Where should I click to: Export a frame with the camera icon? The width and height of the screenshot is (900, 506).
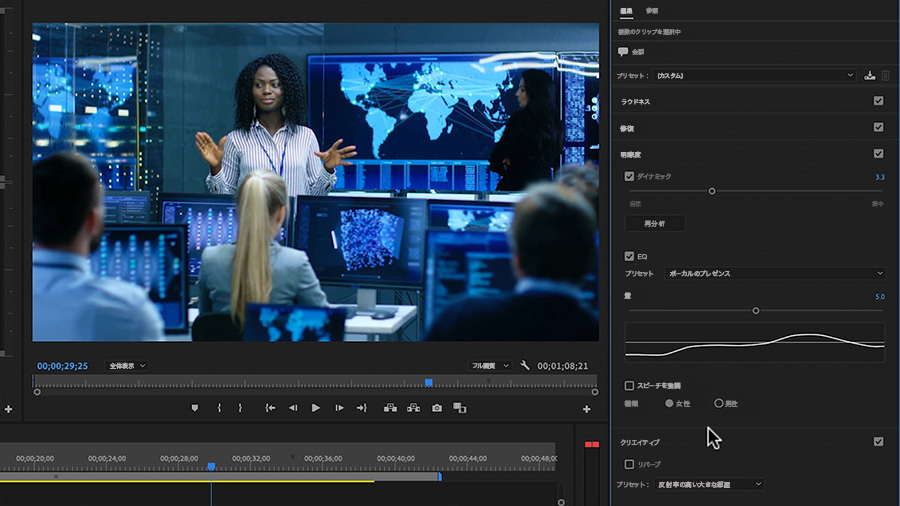[437, 408]
